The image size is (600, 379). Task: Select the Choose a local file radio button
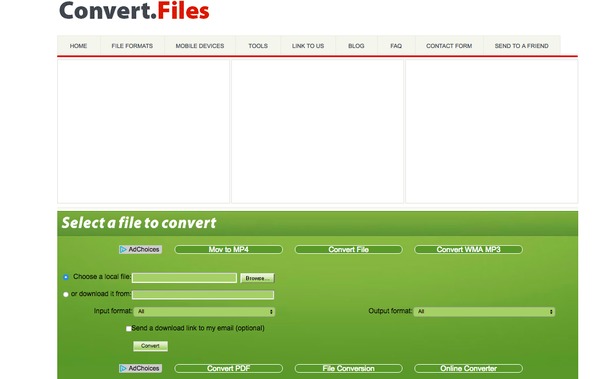point(66,277)
